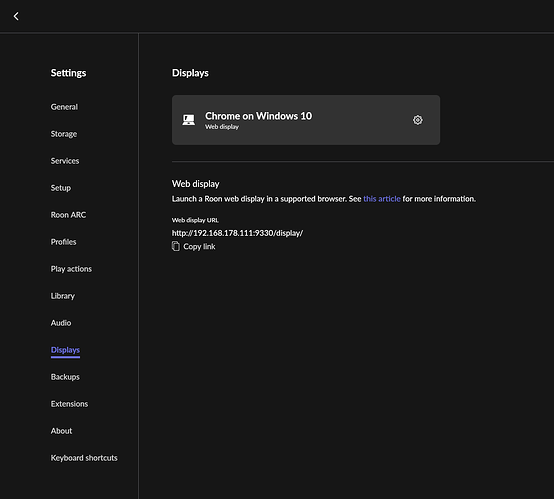Open Play actions settings
This screenshot has width=554, height=499.
click(71, 269)
